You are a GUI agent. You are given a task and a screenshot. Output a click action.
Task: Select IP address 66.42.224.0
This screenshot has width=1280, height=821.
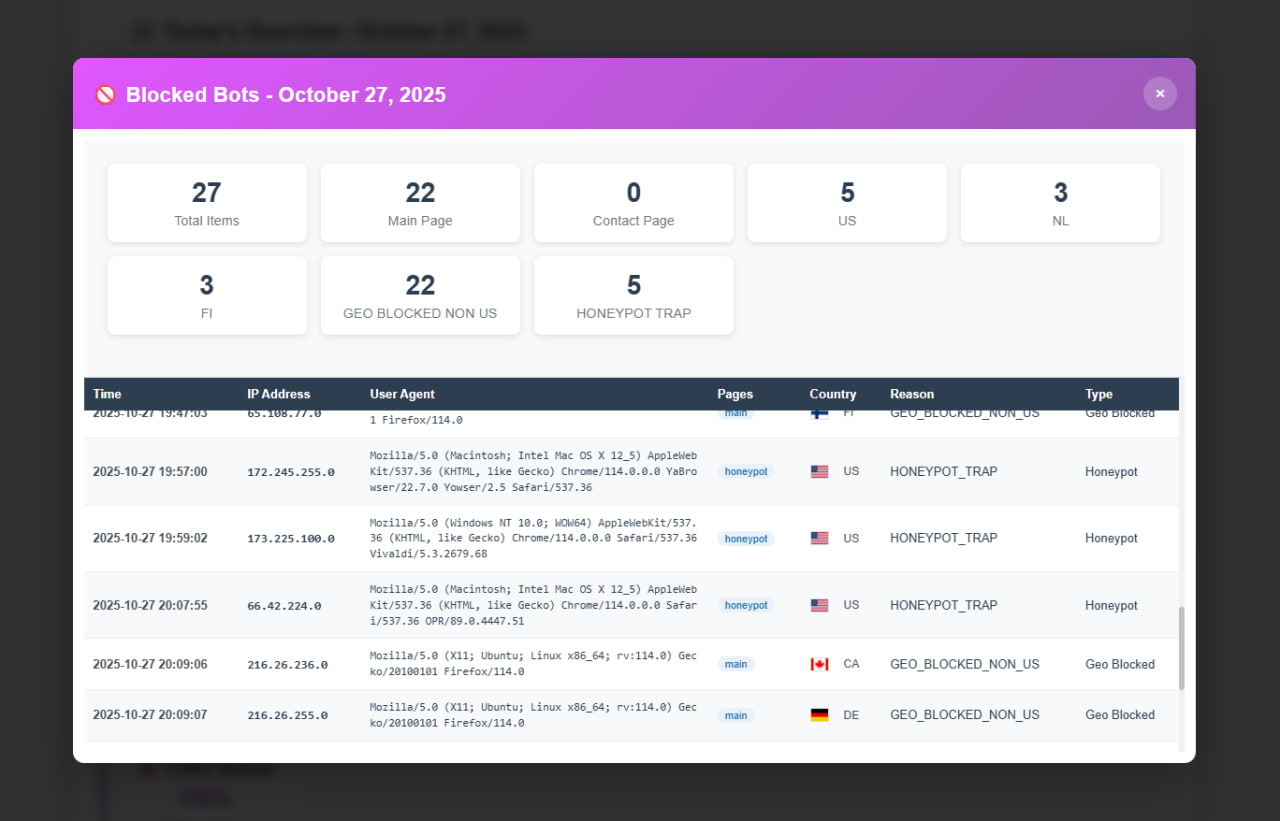click(x=284, y=606)
